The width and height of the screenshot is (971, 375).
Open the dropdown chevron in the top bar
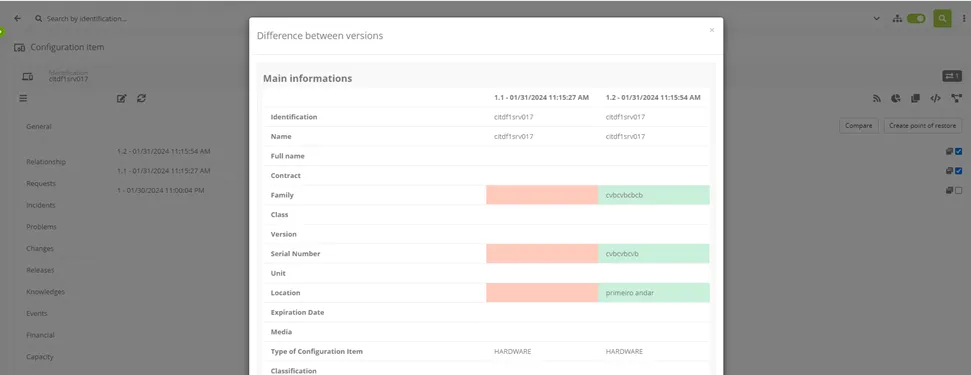click(x=876, y=19)
